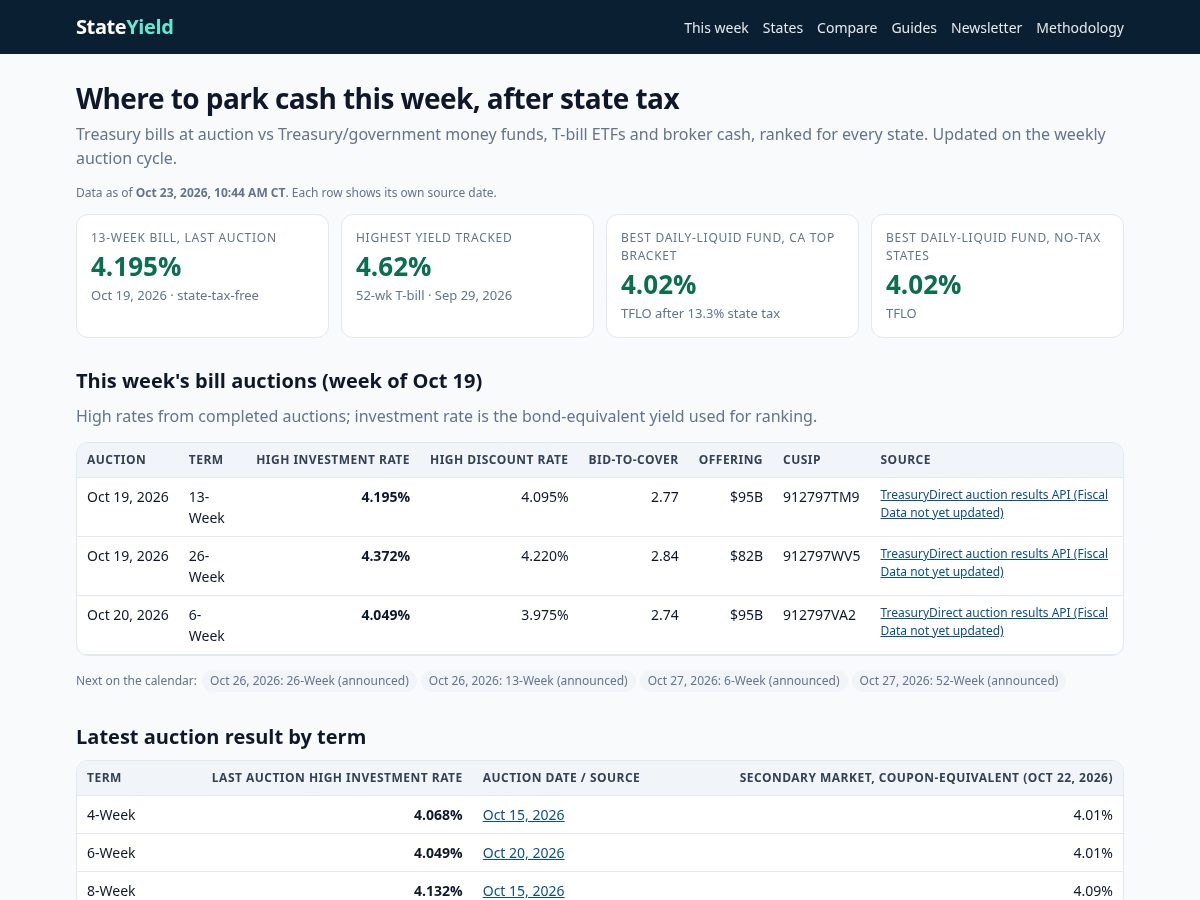Click Best Daily-Liquid Fund, No-Tax States card
The image size is (1200, 900).
coord(997,276)
